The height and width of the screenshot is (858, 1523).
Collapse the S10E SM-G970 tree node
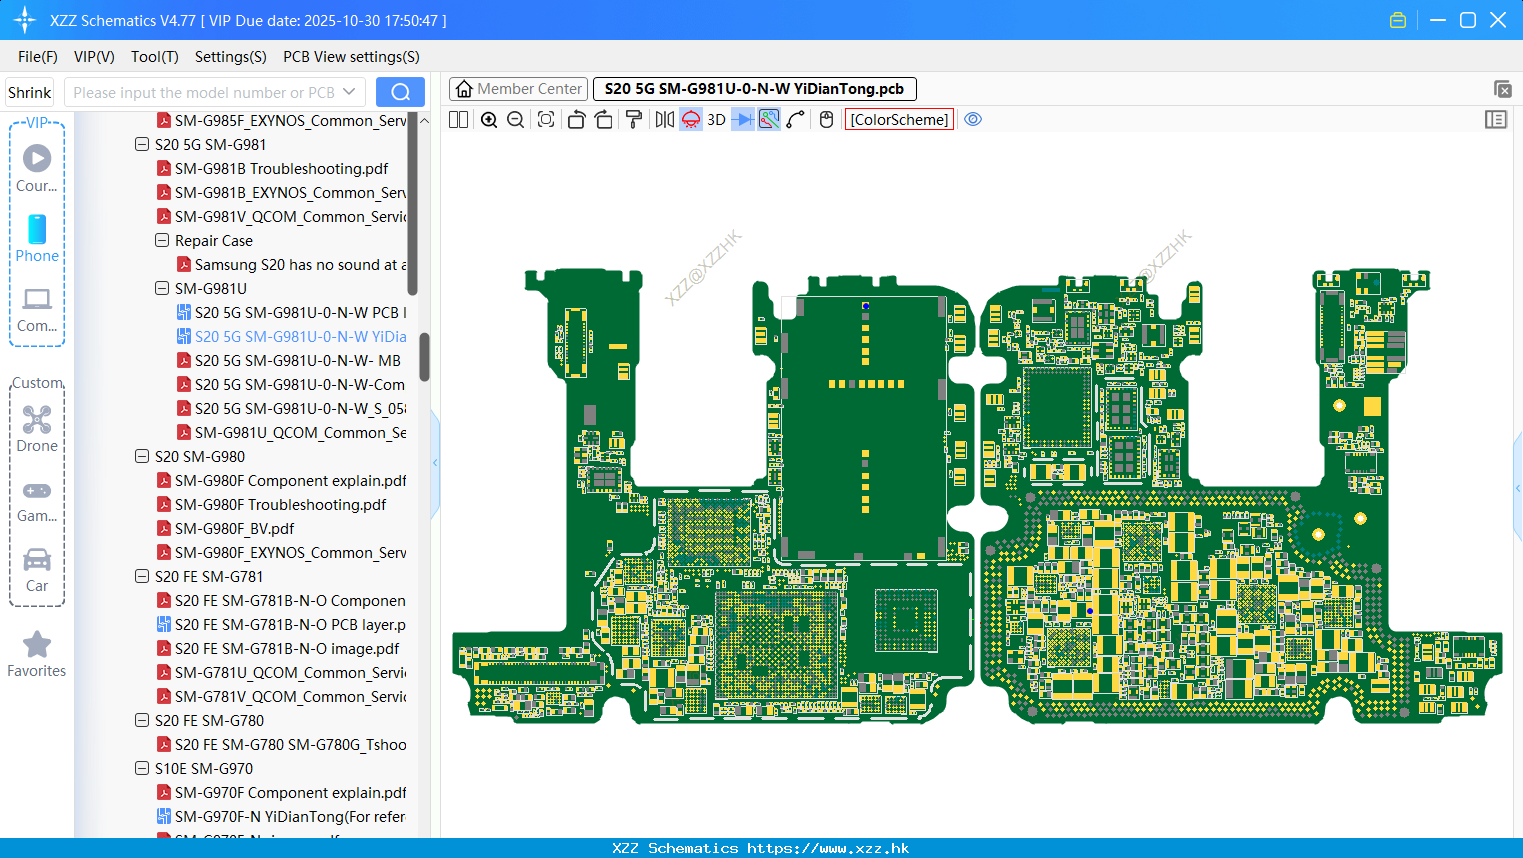142,768
